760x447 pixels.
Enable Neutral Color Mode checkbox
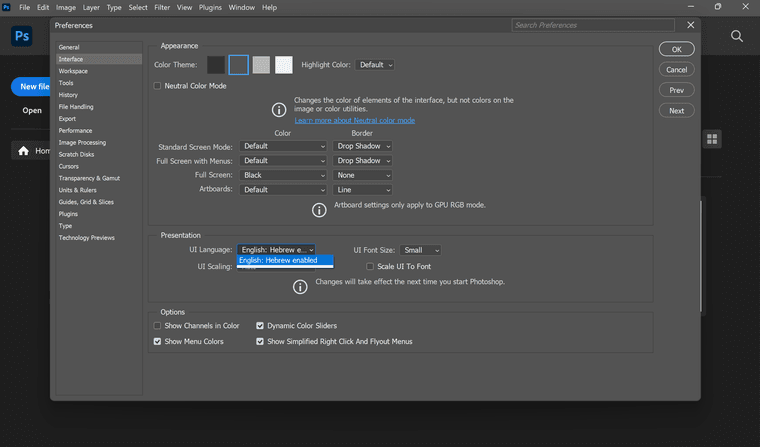(157, 86)
